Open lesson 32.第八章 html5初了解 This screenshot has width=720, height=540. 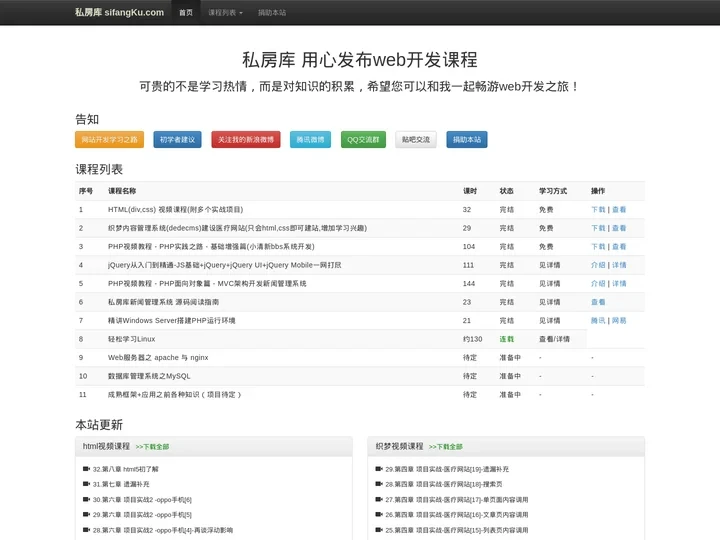pos(125,469)
